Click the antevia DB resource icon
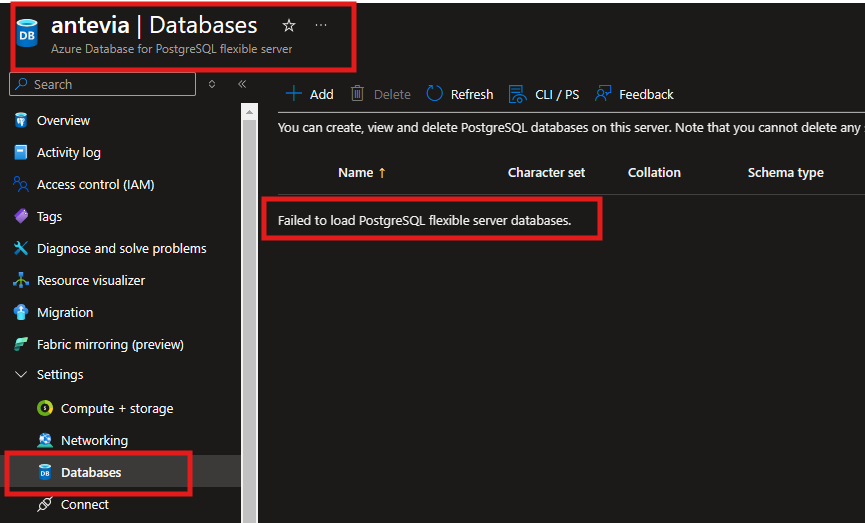 27,33
